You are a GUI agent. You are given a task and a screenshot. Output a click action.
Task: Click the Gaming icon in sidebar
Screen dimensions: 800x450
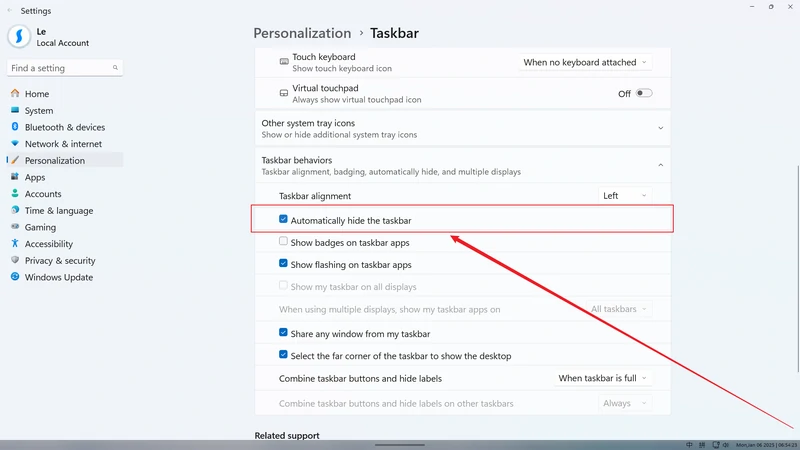point(14,227)
